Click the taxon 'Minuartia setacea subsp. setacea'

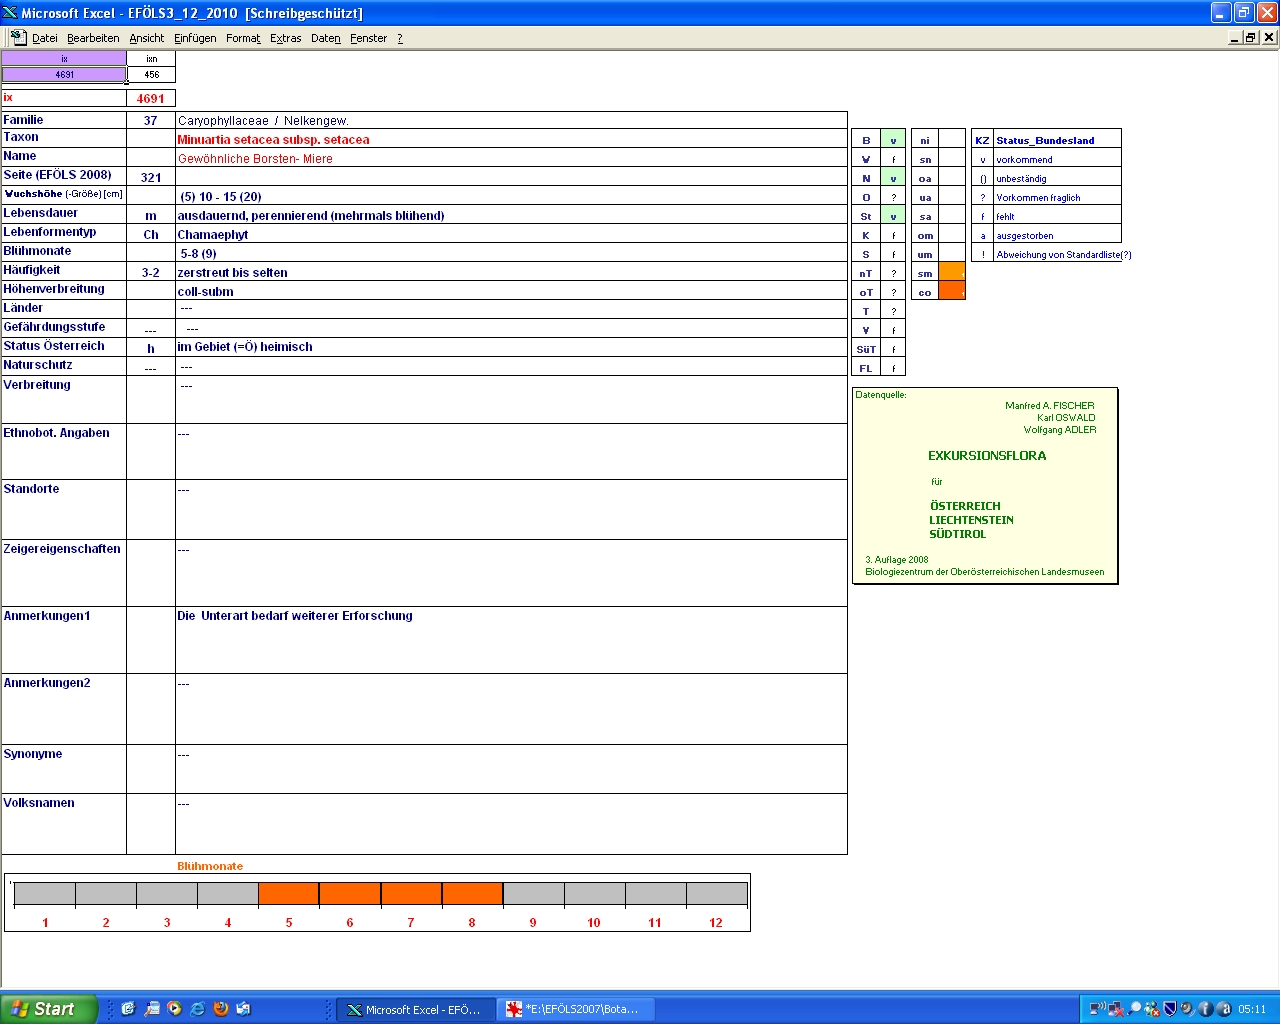click(x=273, y=140)
